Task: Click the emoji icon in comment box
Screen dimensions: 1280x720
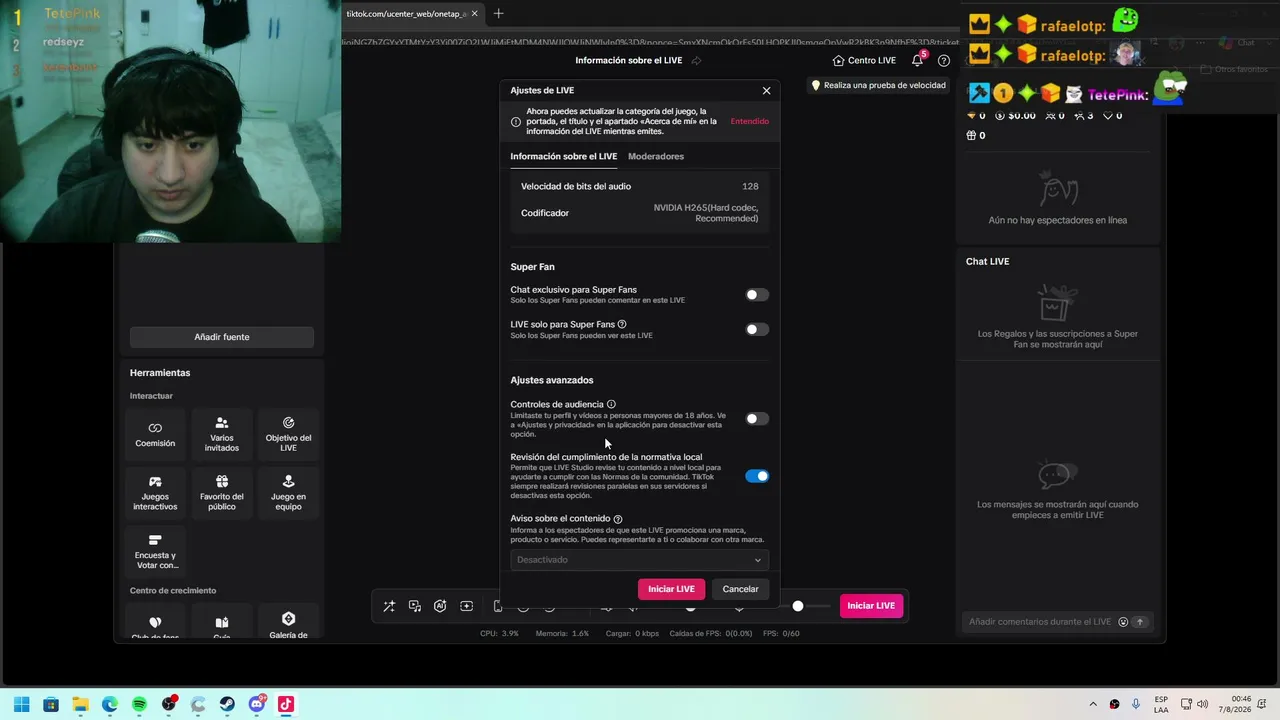Action: pyautogui.click(x=1123, y=622)
